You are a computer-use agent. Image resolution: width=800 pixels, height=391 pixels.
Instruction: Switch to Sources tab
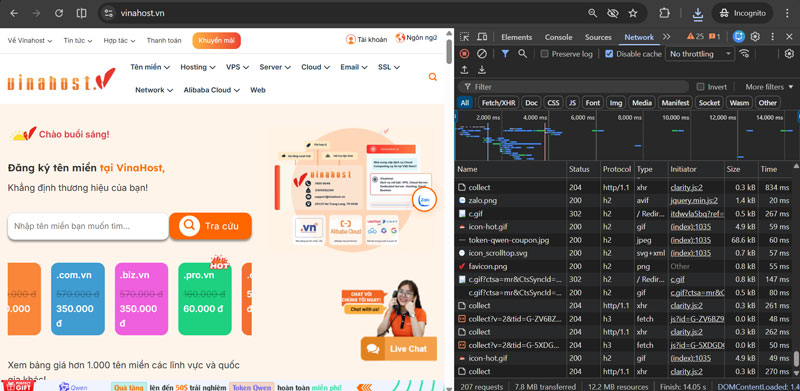point(598,37)
